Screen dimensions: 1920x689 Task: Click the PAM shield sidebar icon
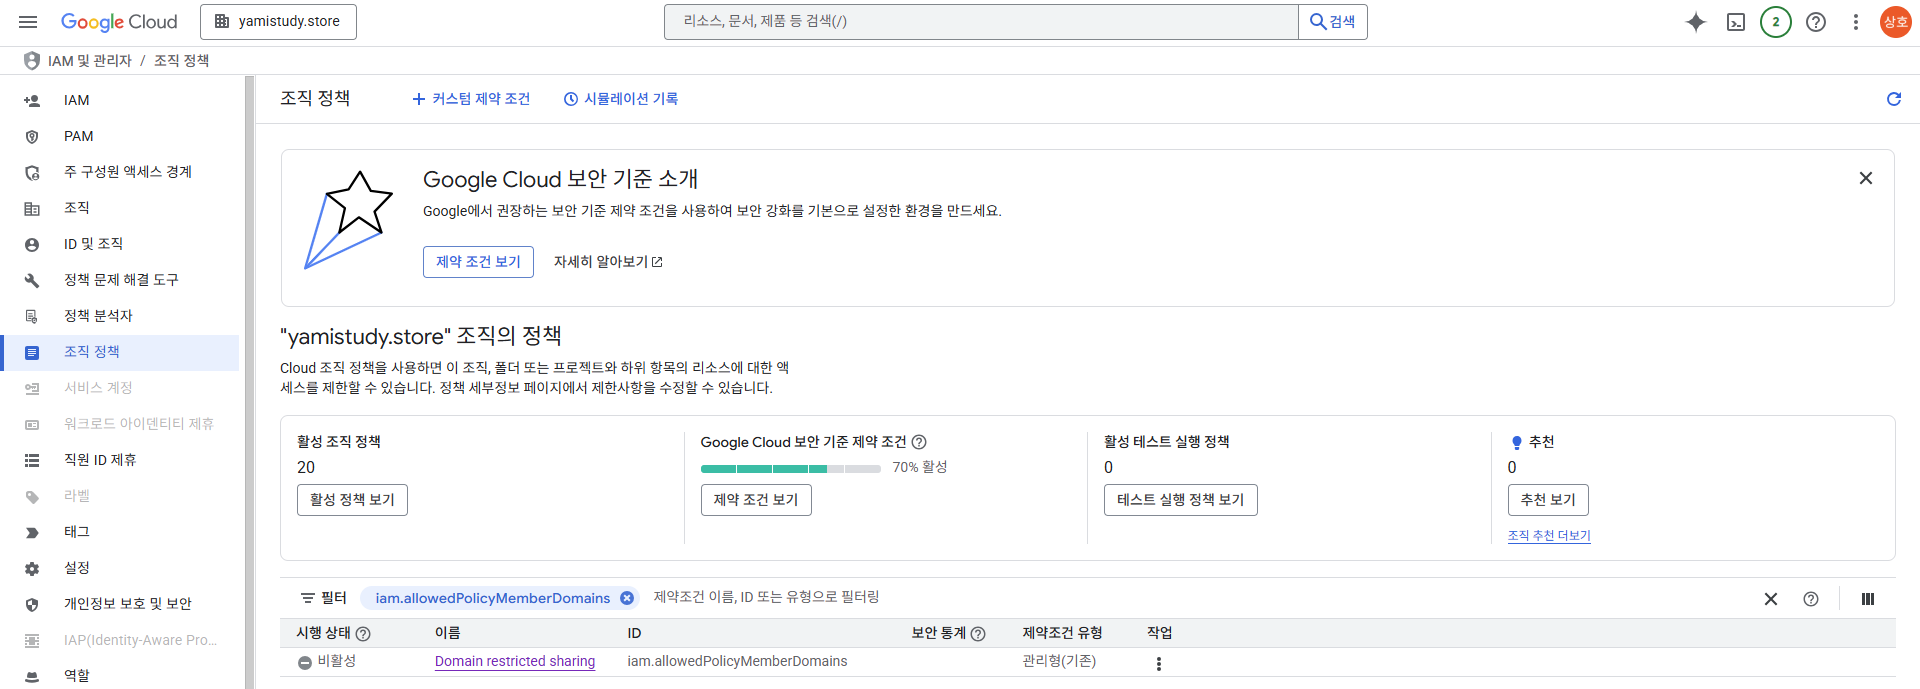pos(32,137)
